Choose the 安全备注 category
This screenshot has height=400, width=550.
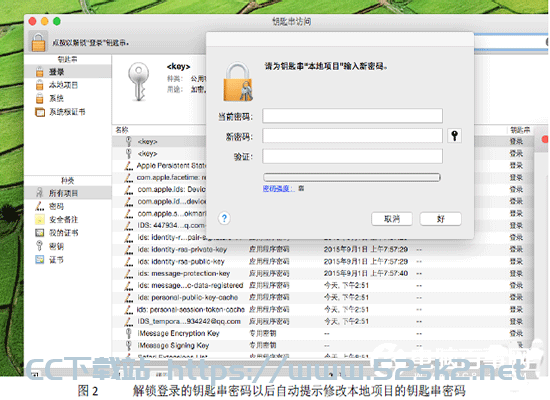(68, 219)
